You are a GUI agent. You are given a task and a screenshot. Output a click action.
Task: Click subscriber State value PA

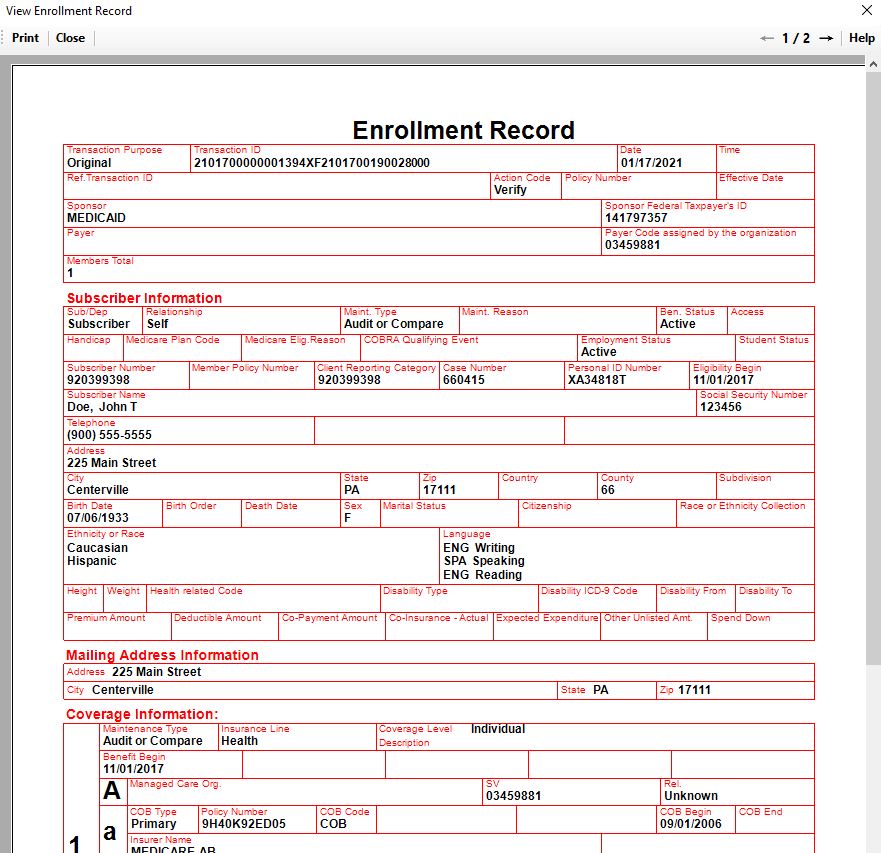352,490
